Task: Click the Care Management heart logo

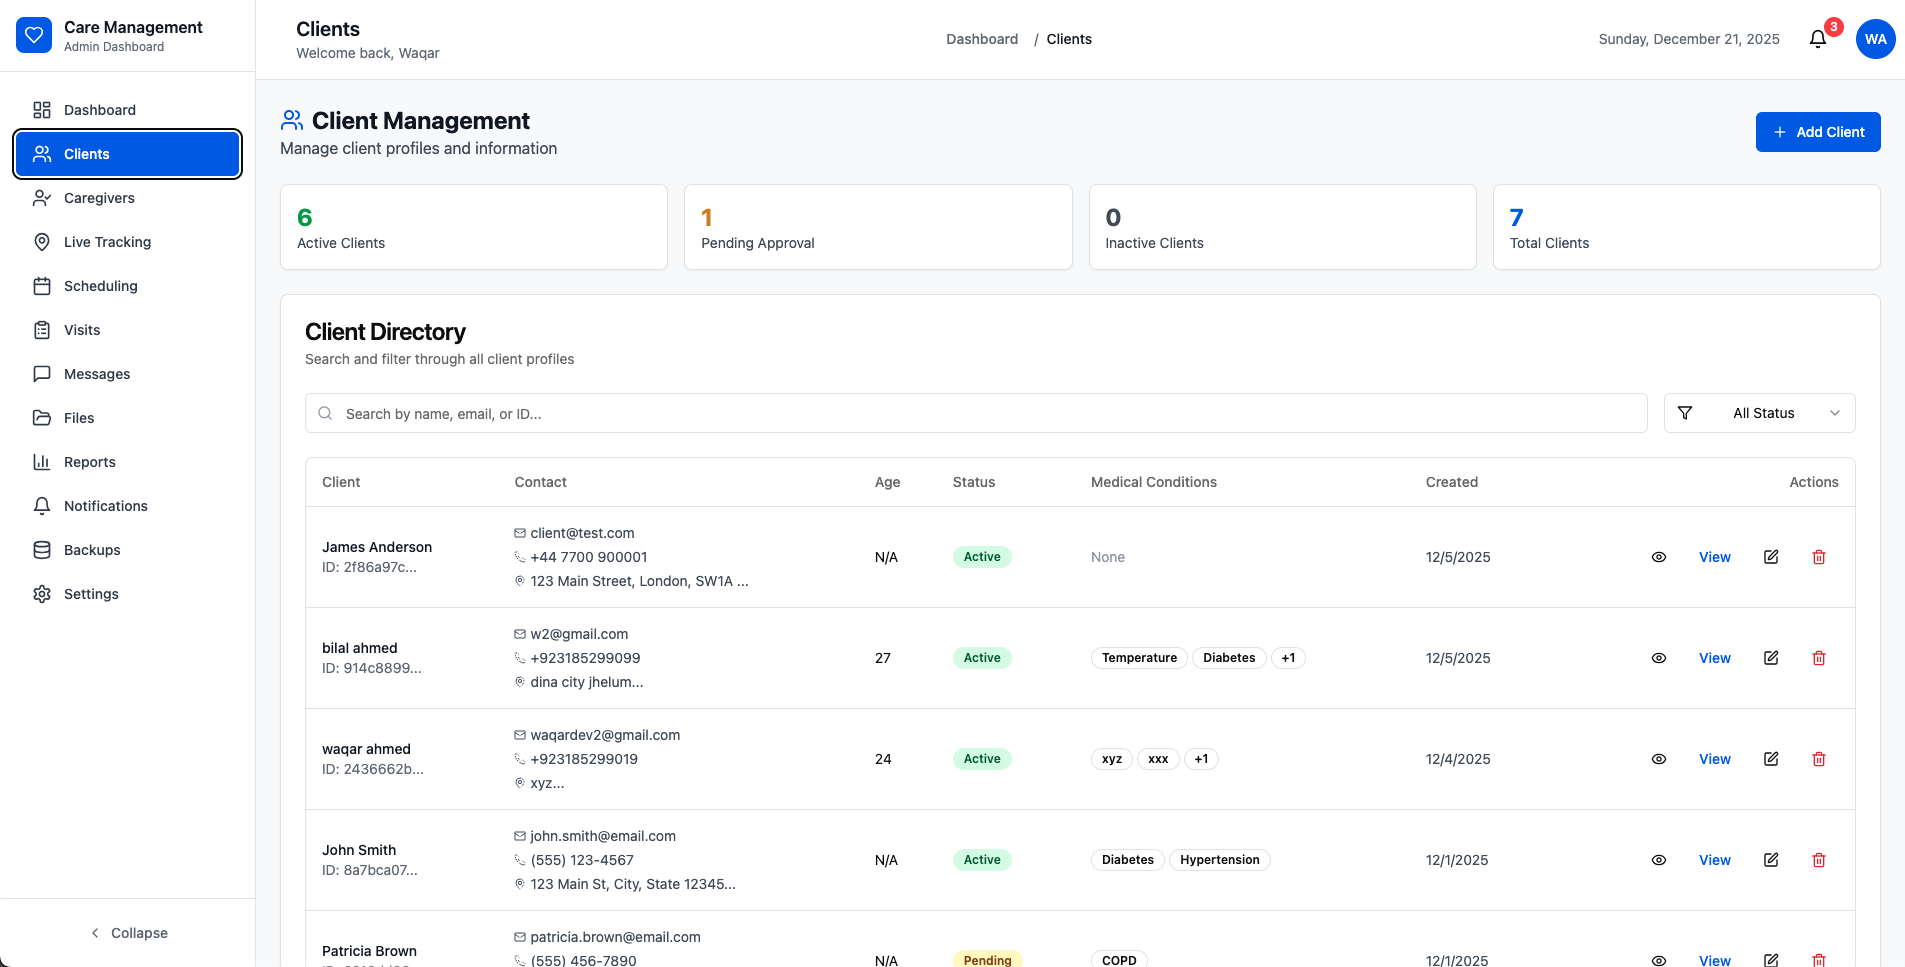Action: tap(34, 35)
